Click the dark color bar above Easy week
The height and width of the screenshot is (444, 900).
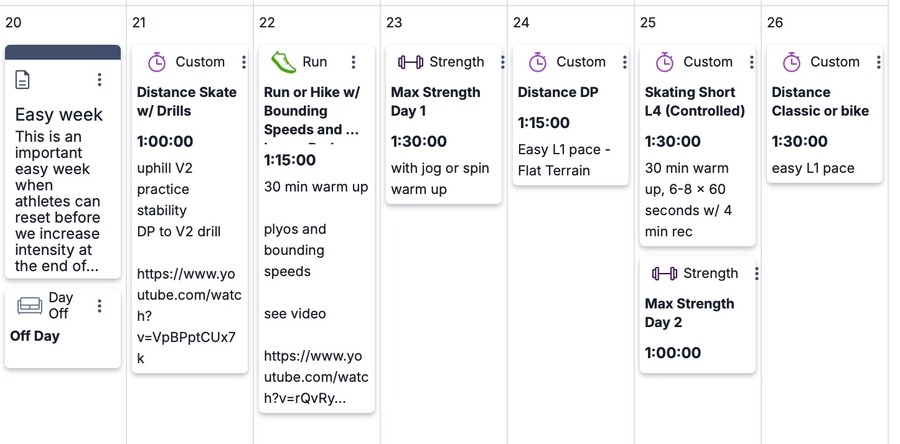(x=63, y=51)
